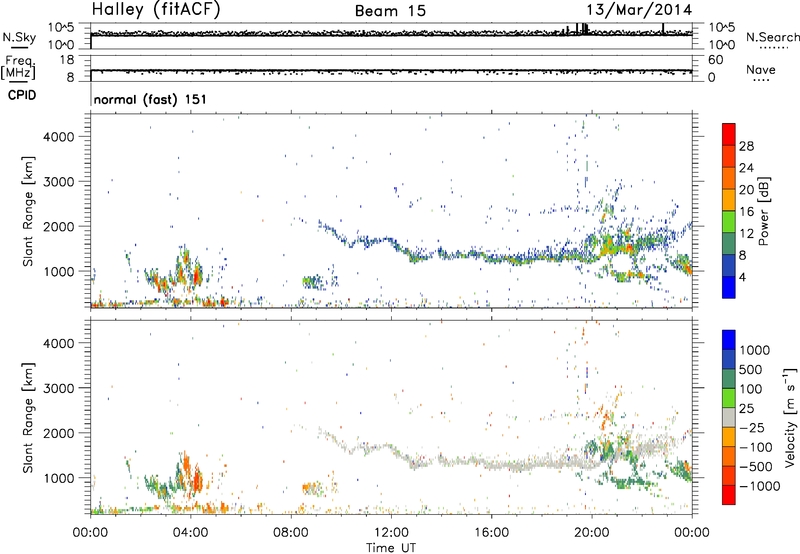Screen dimensions: 800x554
Task: Click the "N.Sky" legend label
Action: point(19,37)
